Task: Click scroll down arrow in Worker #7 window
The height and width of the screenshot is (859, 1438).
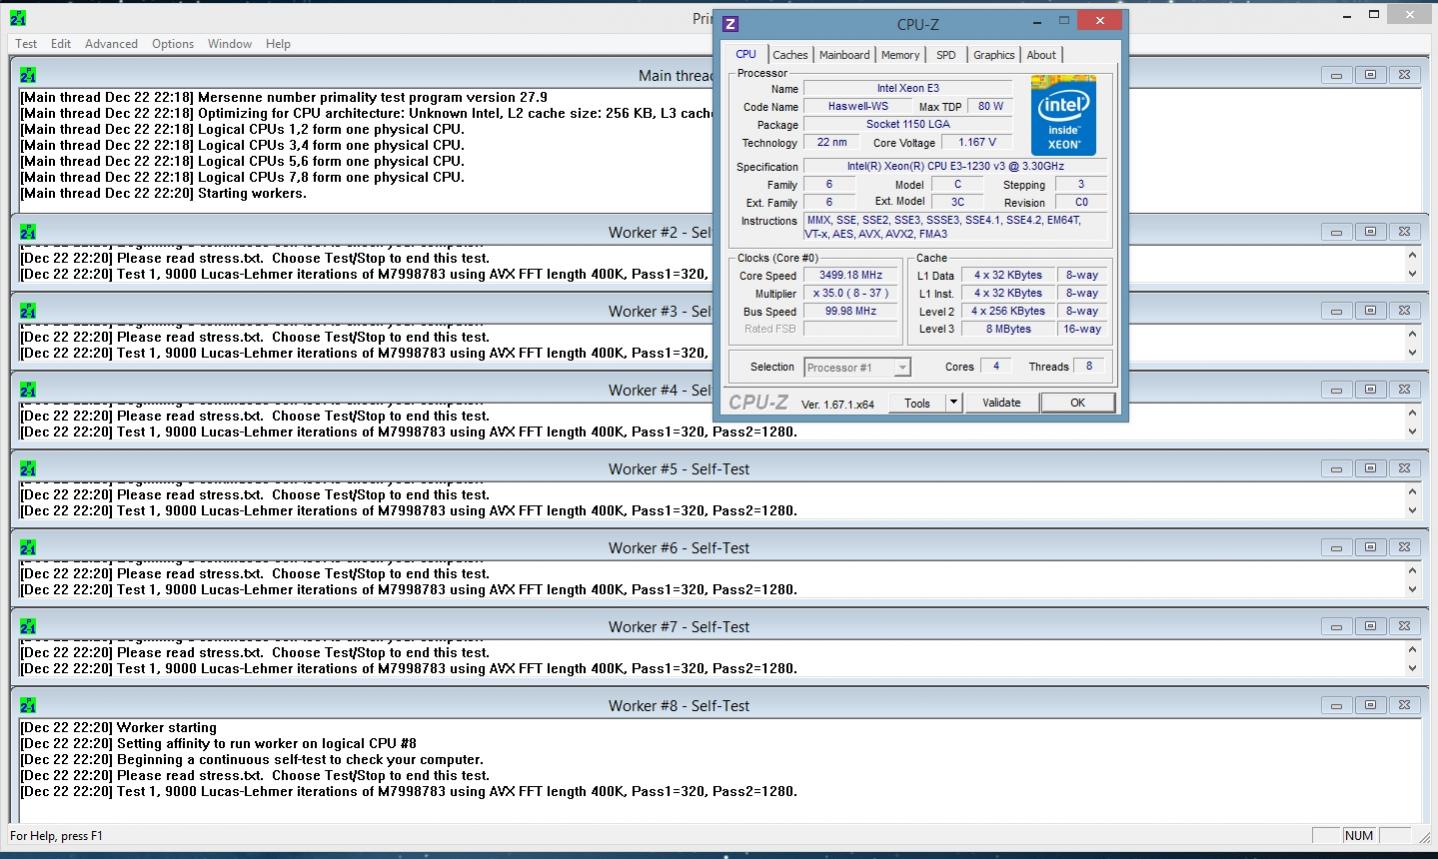Action: 1412,669
